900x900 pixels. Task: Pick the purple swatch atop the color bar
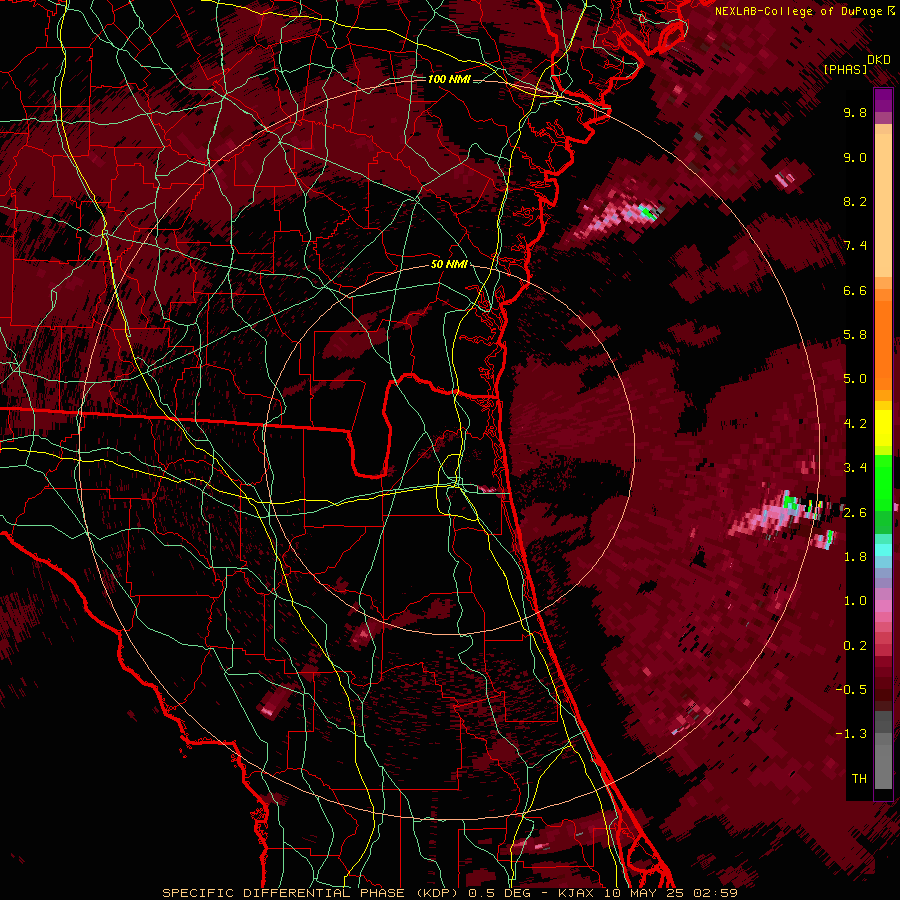click(883, 100)
